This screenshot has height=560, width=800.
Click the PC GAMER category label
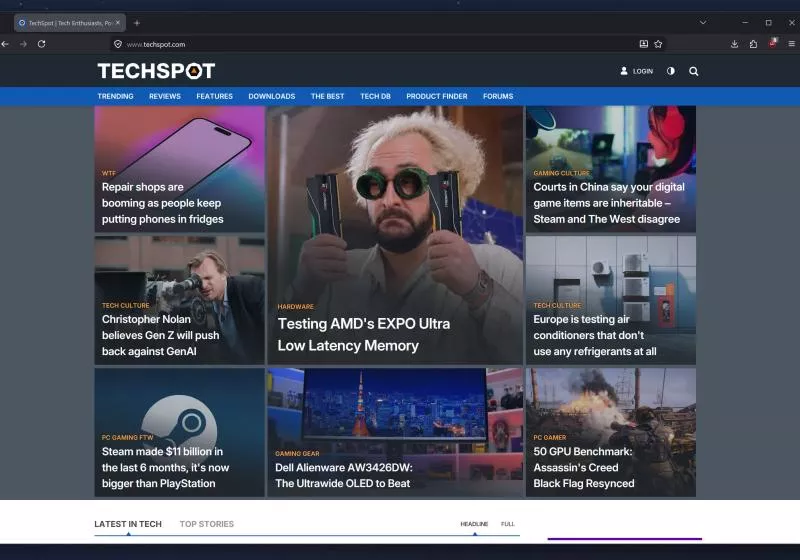pyautogui.click(x=549, y=437)
